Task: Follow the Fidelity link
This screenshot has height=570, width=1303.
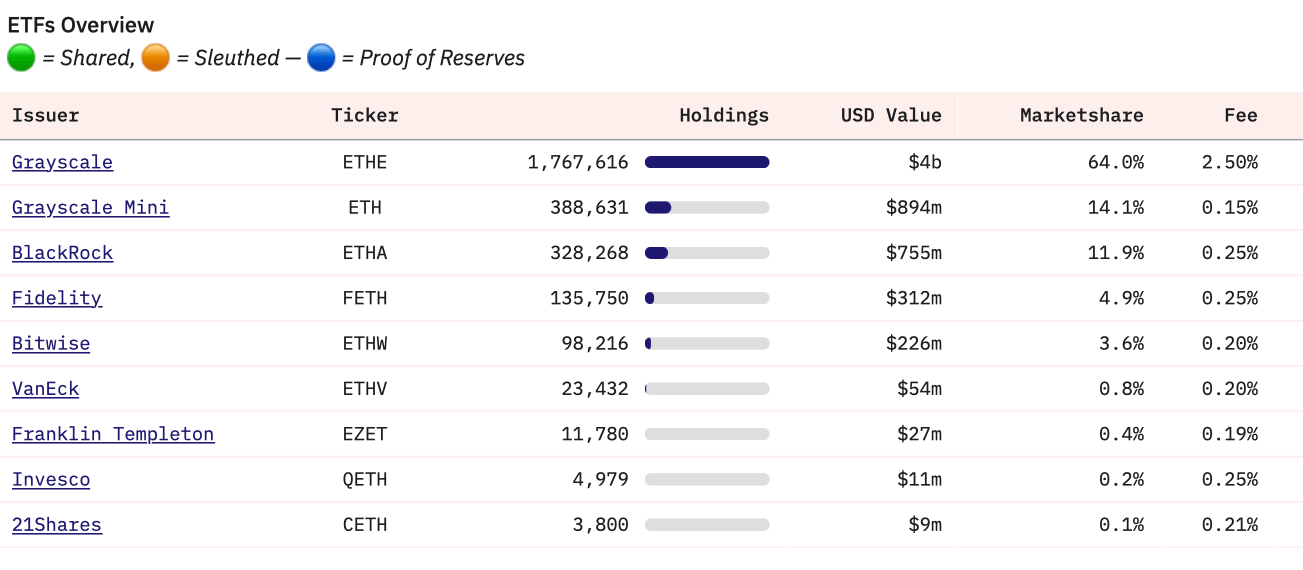Action: [57, 298]
